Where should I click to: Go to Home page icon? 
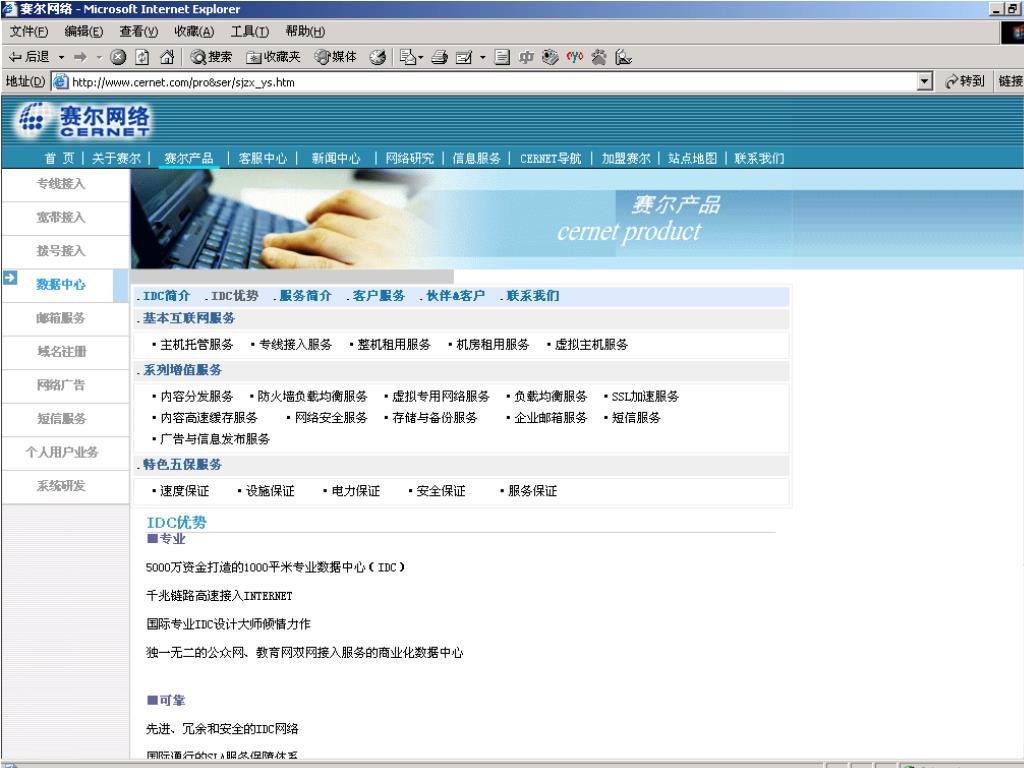tap(167, 57)
